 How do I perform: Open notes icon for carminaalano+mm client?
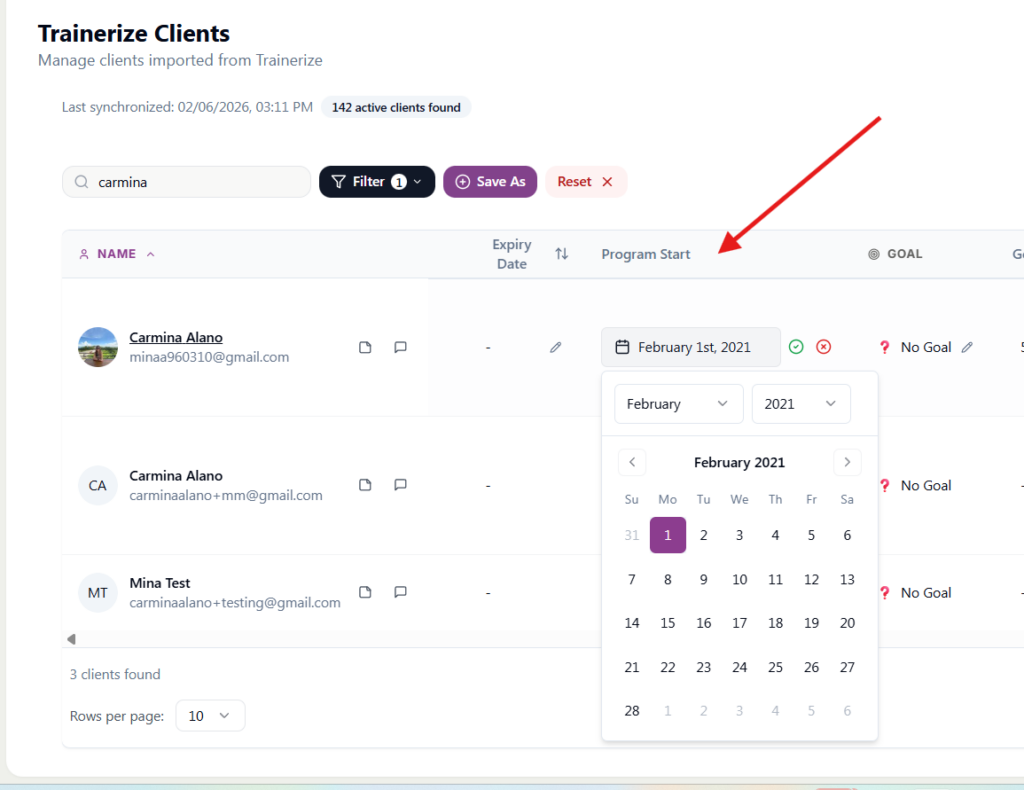[x=365, y=485]
